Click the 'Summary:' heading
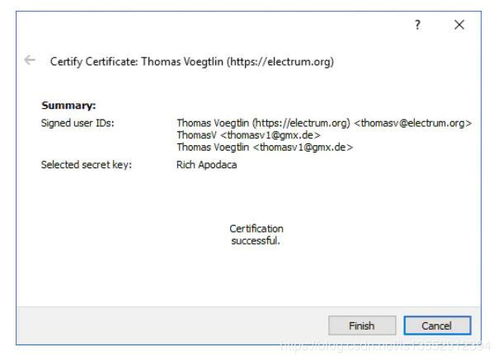Image resolution: width=499 pixels, height=361 pixels. [x=69, y=105]
